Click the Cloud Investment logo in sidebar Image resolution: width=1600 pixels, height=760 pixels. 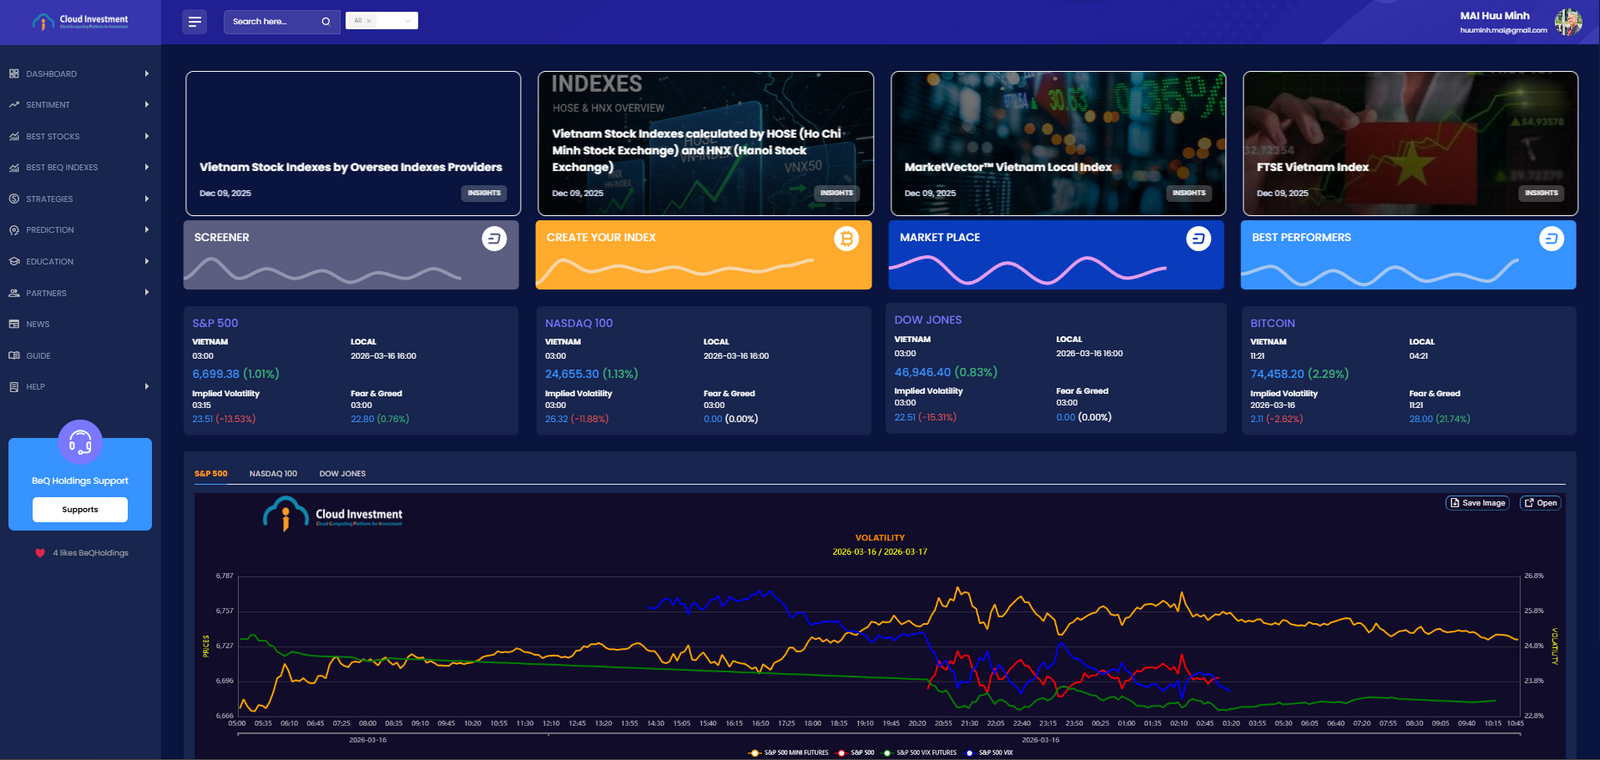(80, 21)
